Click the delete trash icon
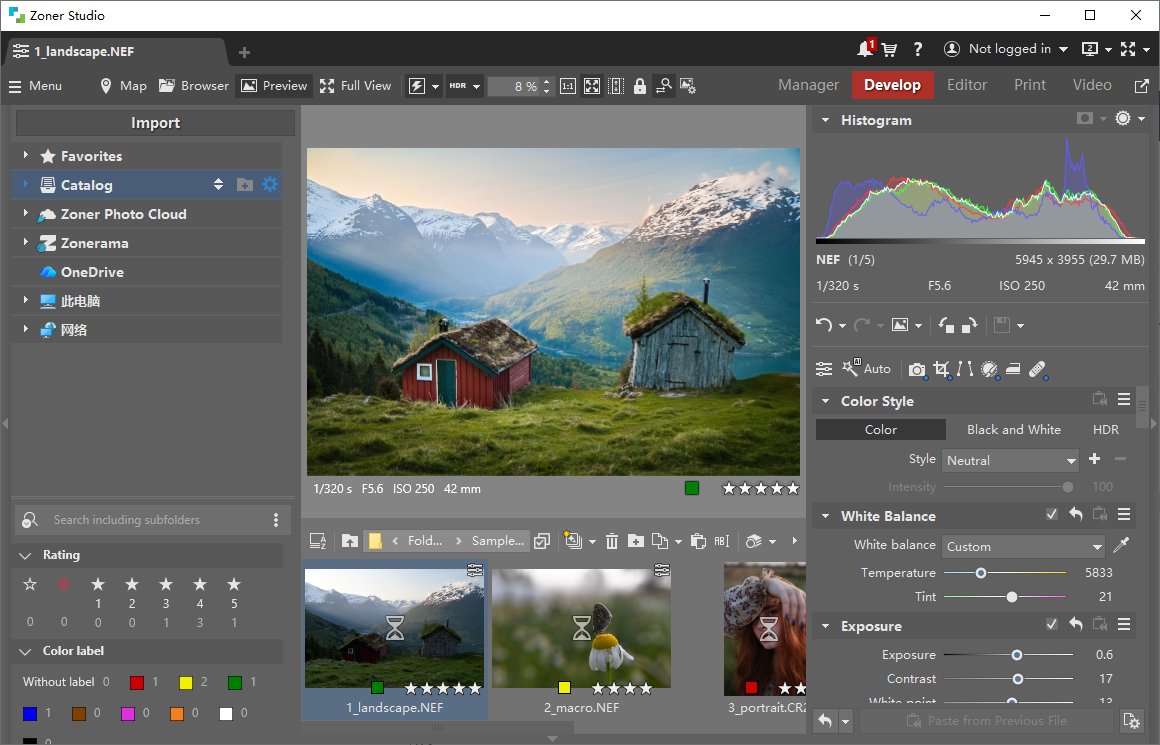This screenshot has height=745, width=1160. [612, 542]
